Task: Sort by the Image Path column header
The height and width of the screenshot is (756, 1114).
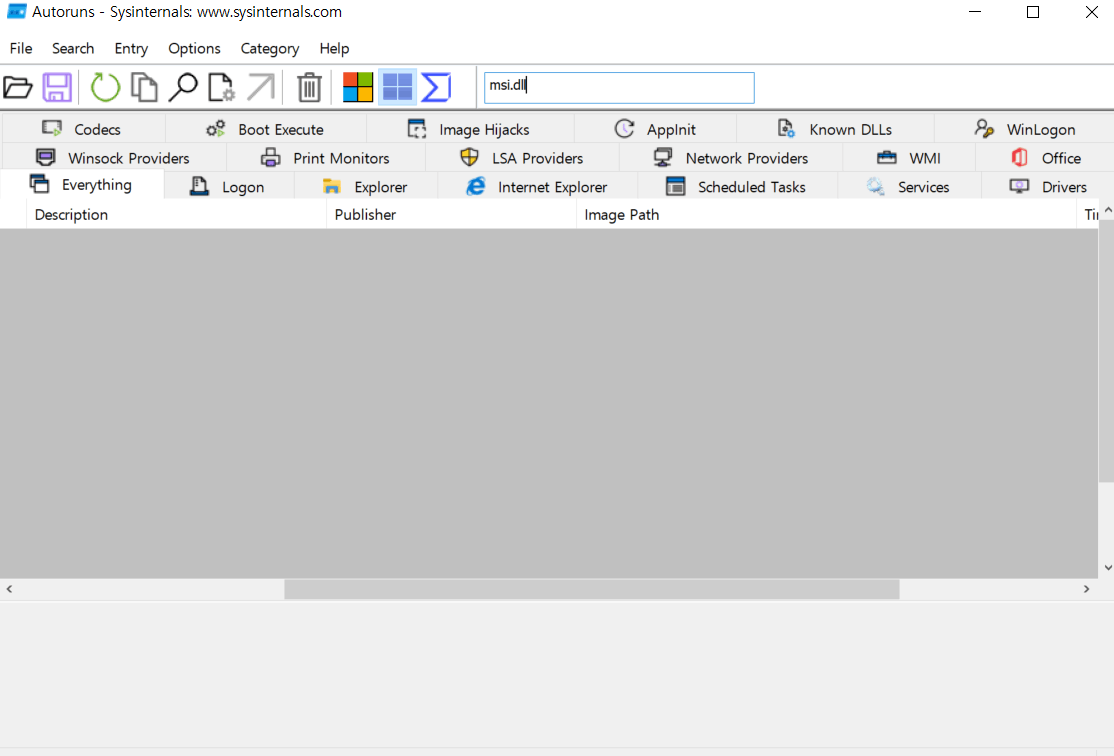Action: pyautogui.click(x=826, y=215)
